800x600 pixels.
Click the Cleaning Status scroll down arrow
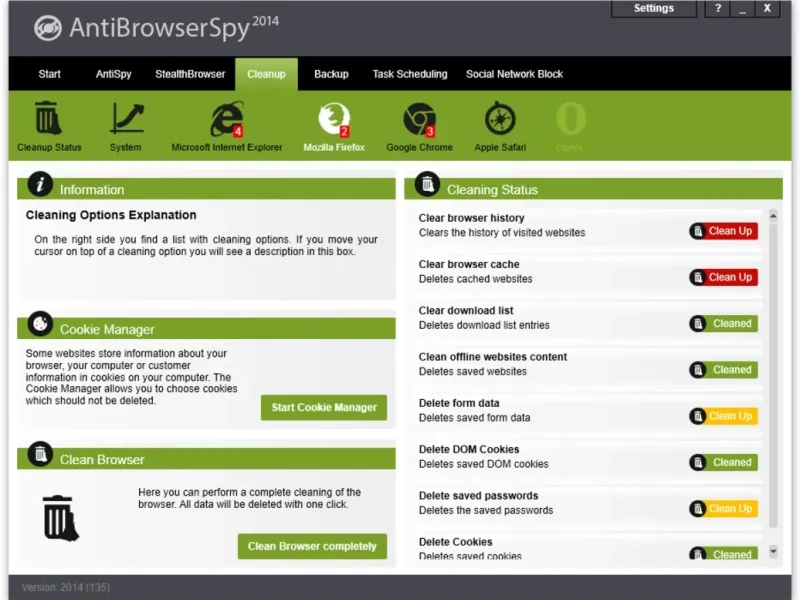pyautogui.click(x=773, y=551)
